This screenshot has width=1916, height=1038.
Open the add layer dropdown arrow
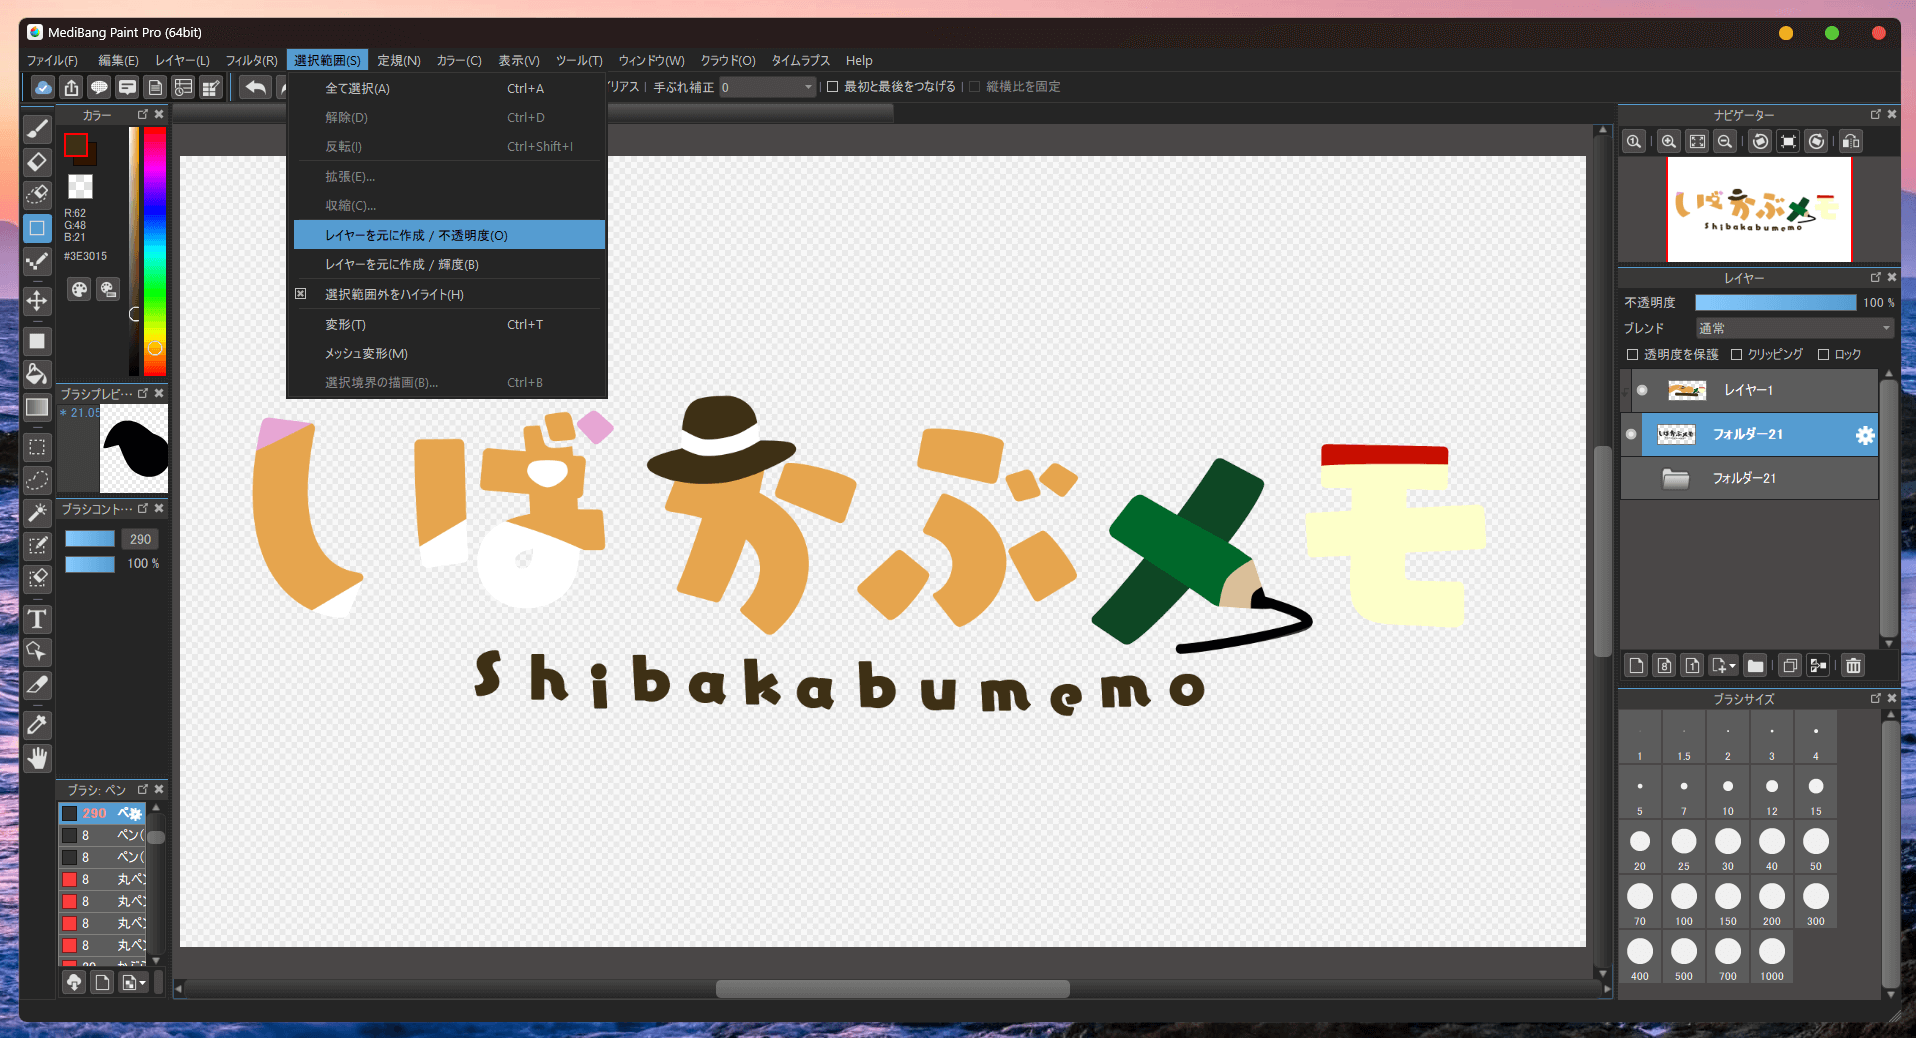(x=1732, y=665)
